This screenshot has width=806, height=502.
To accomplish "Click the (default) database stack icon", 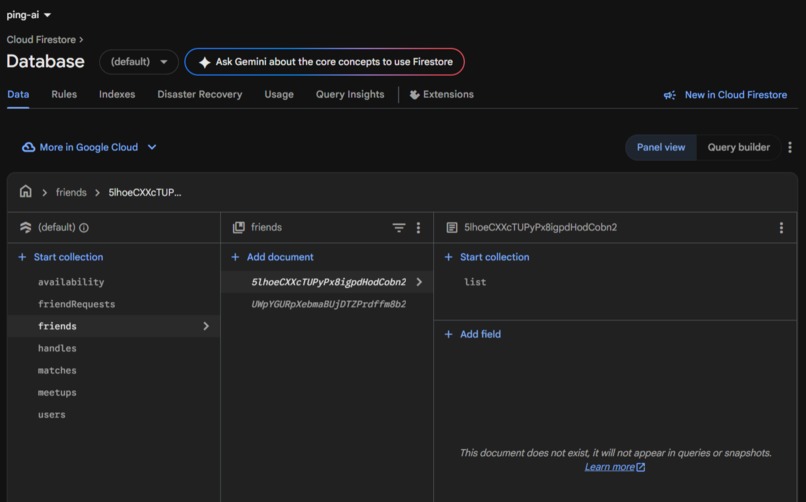I will tap(25, 227).
